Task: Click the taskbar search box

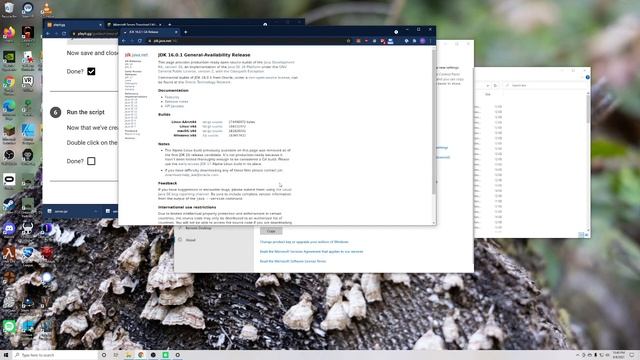Action: click(55, 355)
